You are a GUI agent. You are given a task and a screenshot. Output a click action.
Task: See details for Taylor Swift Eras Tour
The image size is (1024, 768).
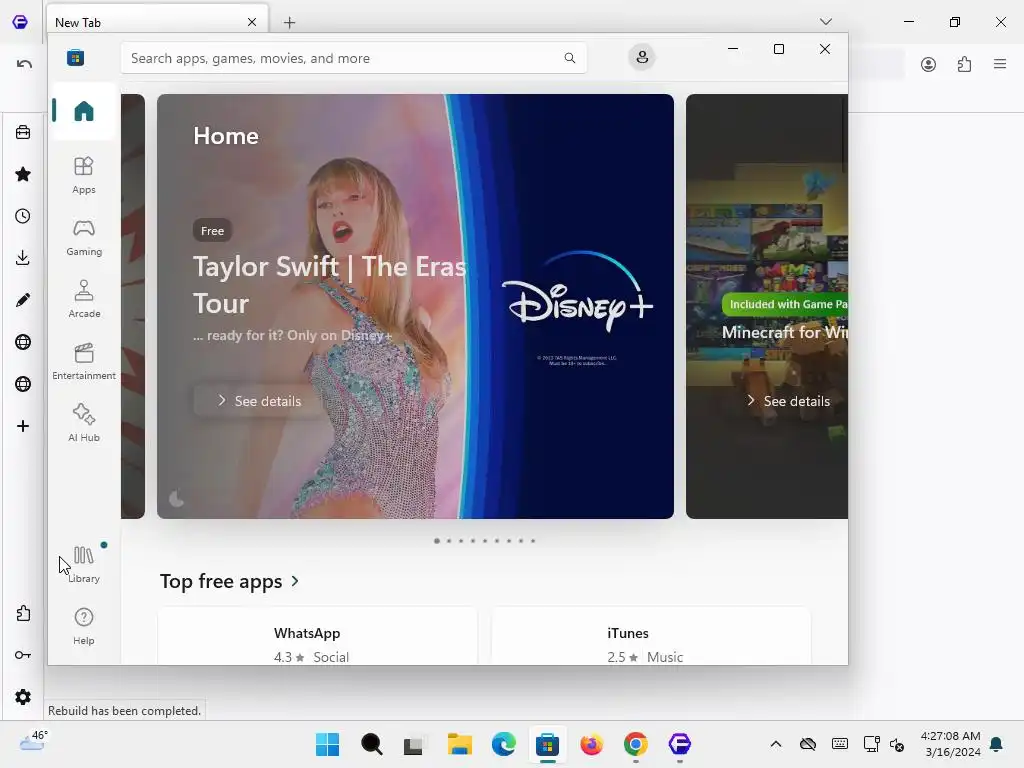(259, 401)
